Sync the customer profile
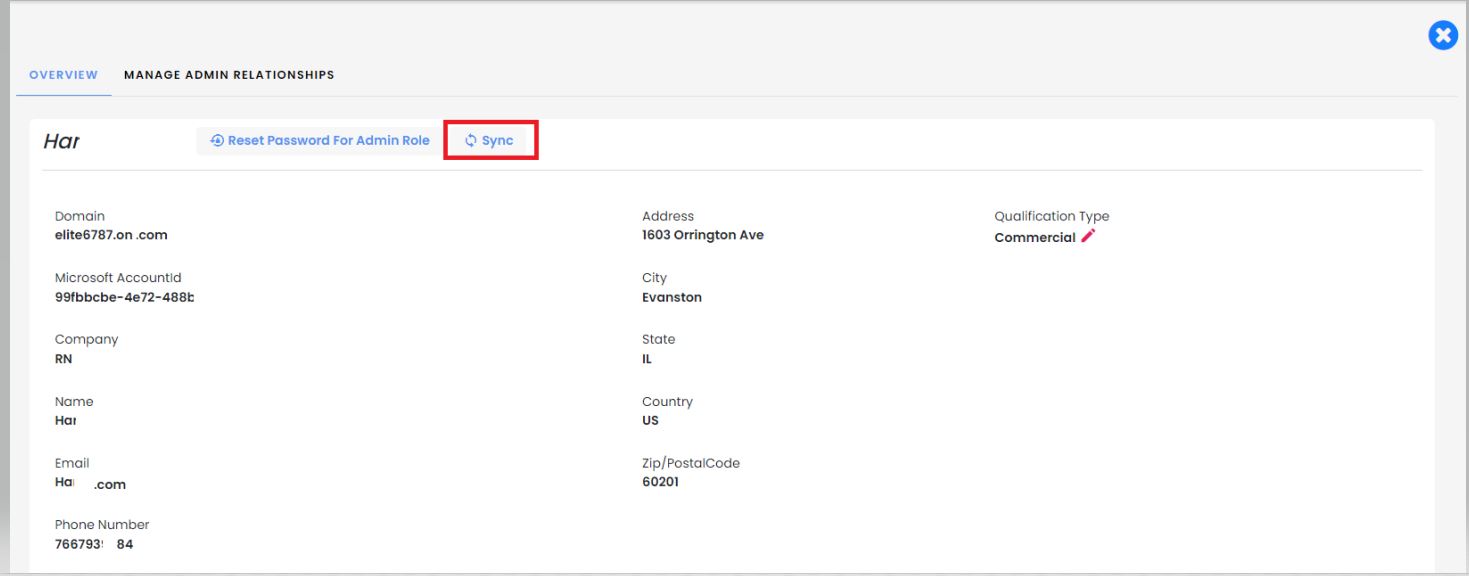The width and height of the screenshot is (1469, 576). coord(490,141)
